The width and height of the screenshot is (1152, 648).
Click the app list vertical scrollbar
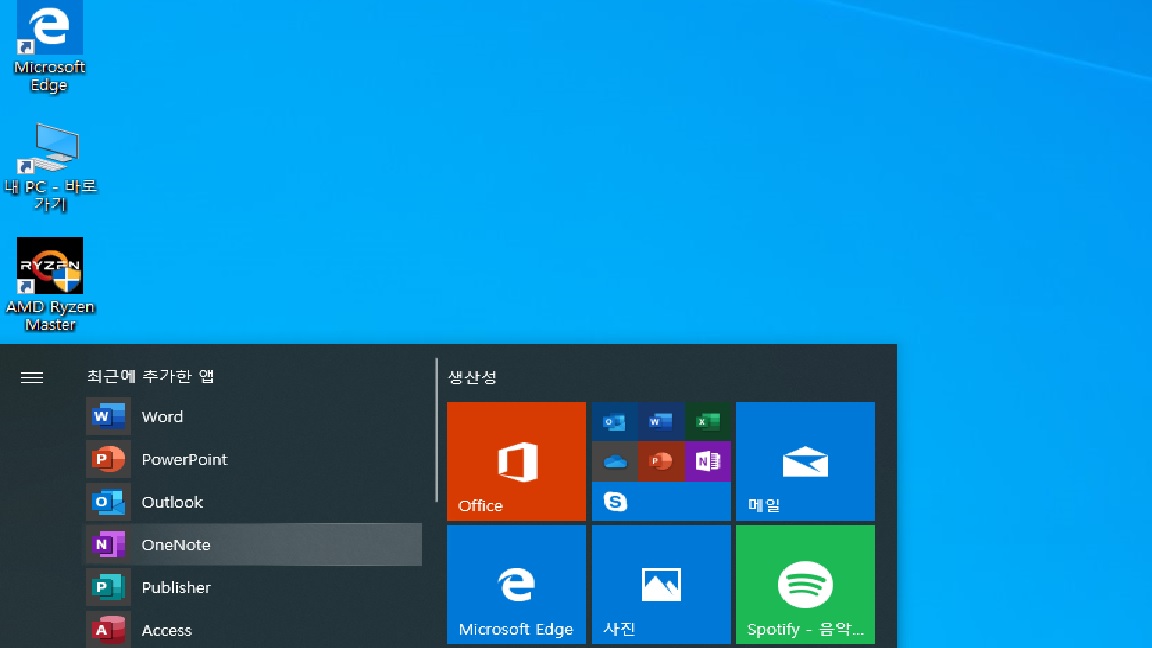(436, 430)
